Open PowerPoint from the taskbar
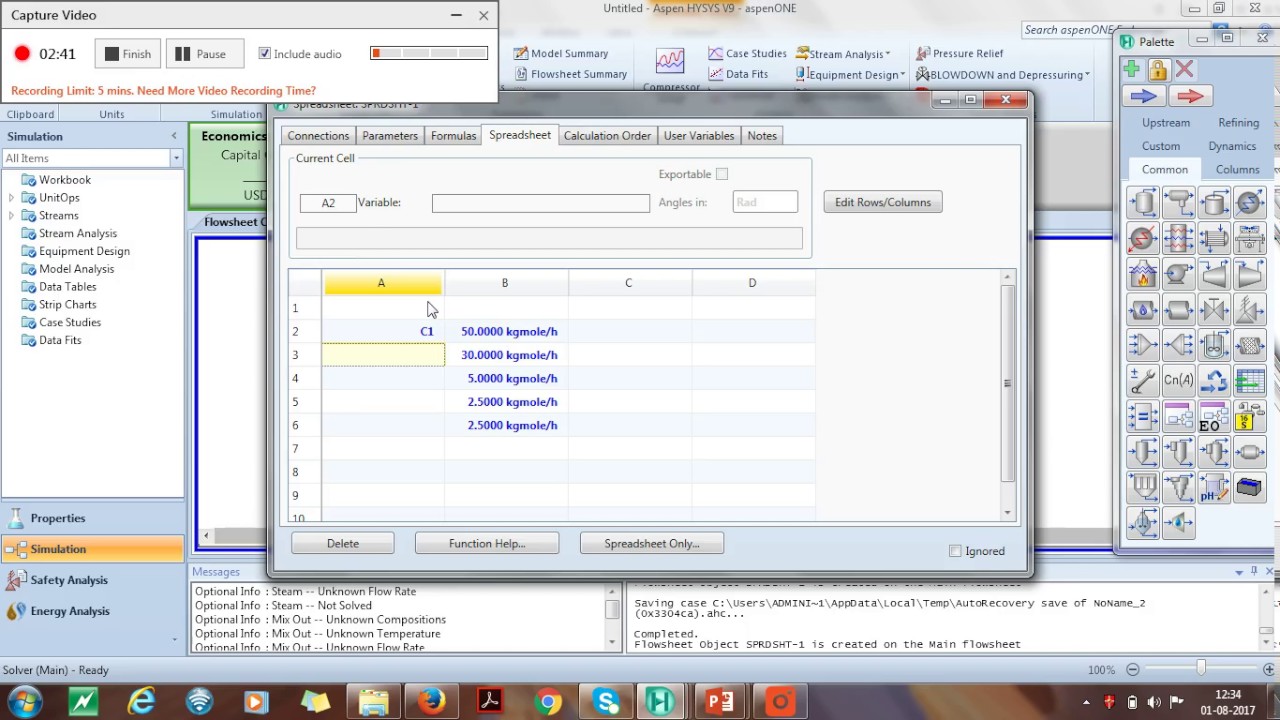 pos(720,701)
